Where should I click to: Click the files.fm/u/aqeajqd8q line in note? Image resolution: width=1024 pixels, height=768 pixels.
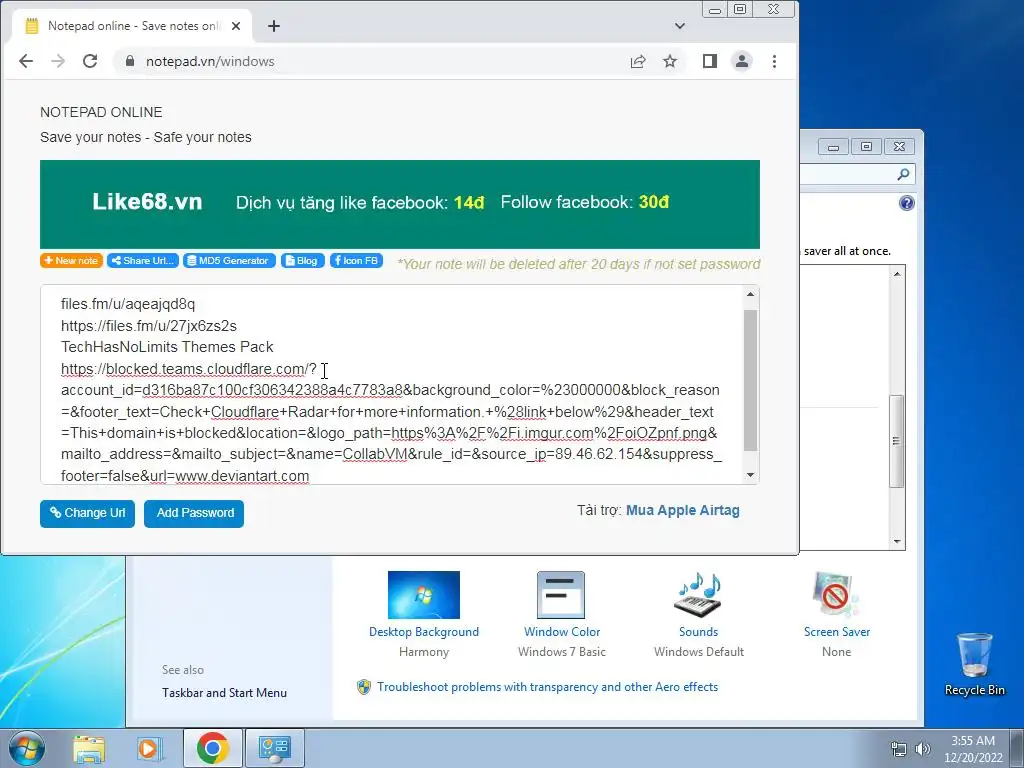[128, 304]
